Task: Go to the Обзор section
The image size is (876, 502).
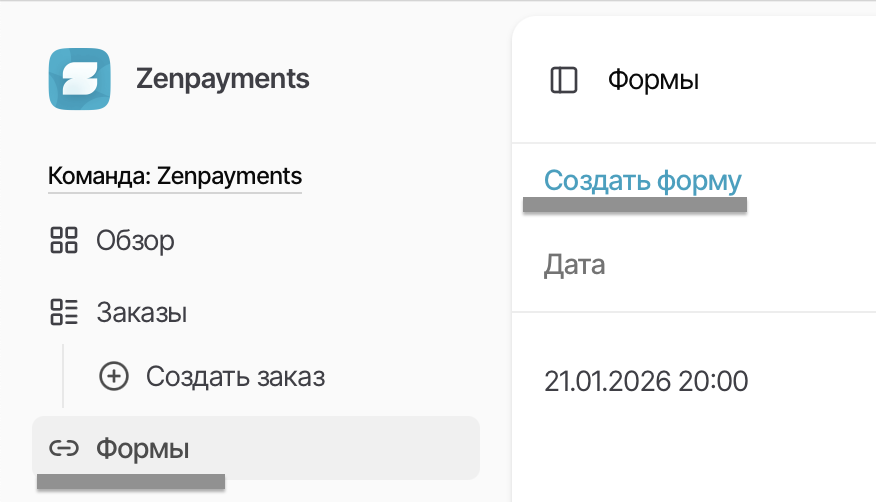Action: [x=135, y=240]
